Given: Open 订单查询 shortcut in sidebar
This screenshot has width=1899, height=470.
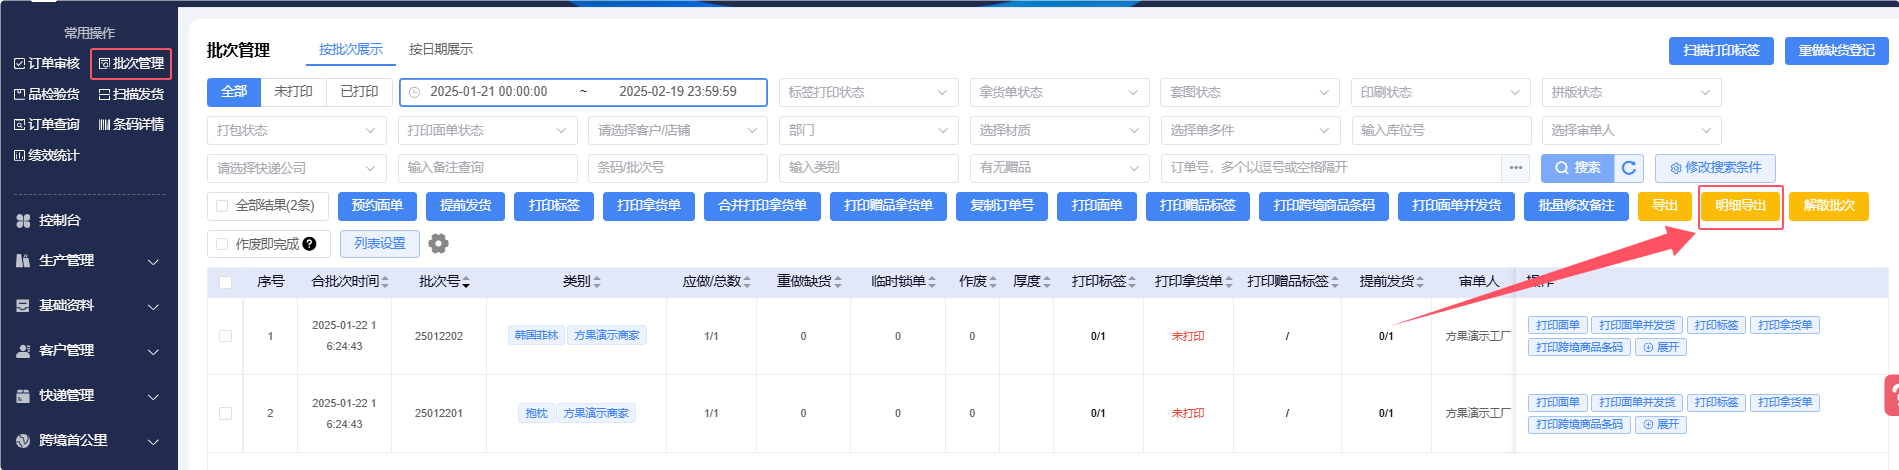Looking at the screenshot, I should click(47, 124).
